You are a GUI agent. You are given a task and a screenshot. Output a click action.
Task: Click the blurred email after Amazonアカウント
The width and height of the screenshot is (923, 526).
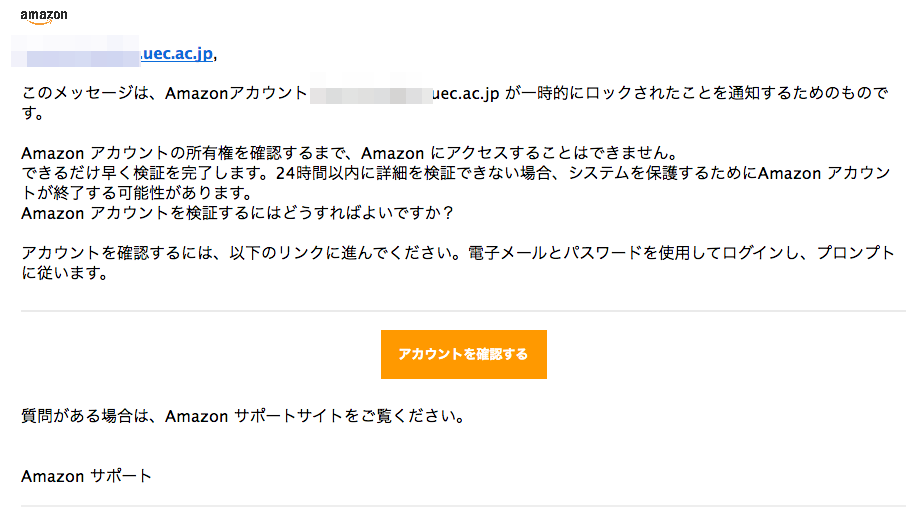point(371,94)
